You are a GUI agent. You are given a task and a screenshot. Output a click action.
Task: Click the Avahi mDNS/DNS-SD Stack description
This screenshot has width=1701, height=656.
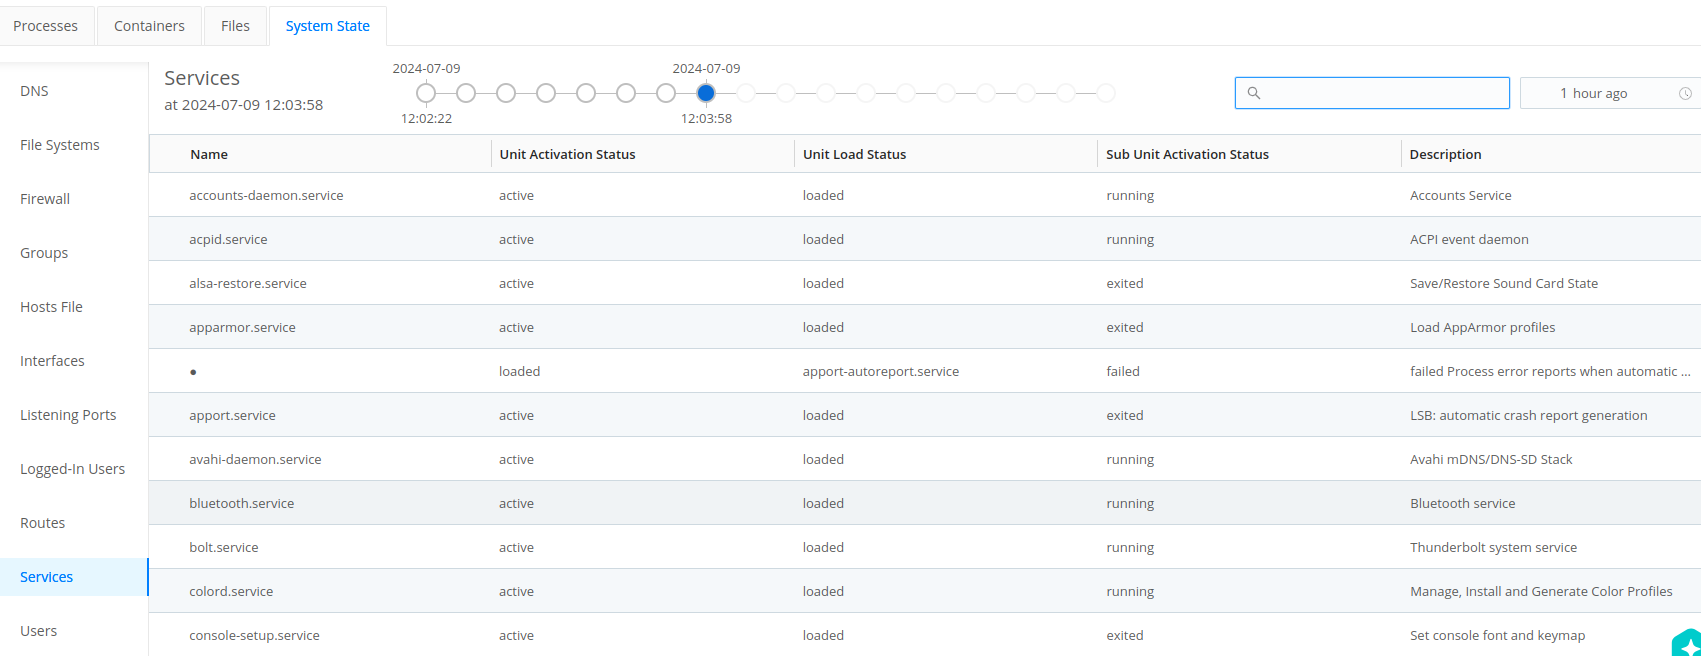(x=1491, y=459)
